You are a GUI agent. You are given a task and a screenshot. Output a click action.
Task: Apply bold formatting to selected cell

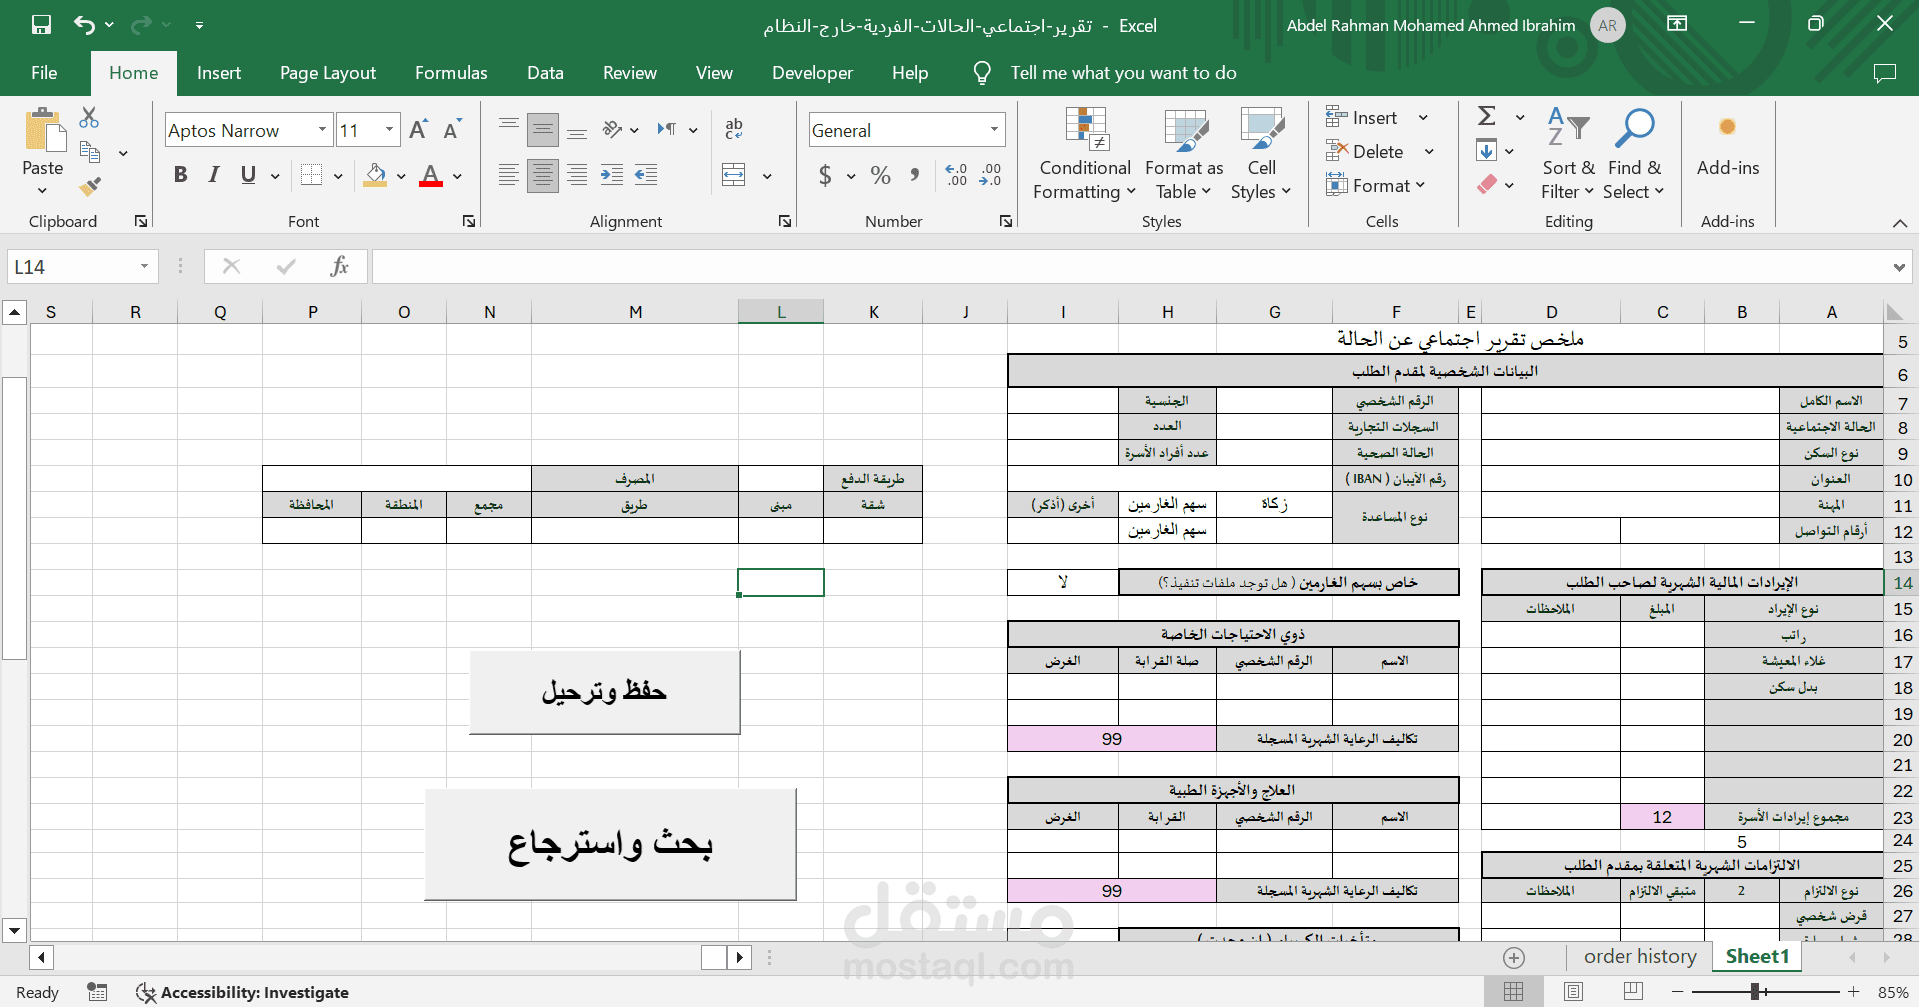180,174
